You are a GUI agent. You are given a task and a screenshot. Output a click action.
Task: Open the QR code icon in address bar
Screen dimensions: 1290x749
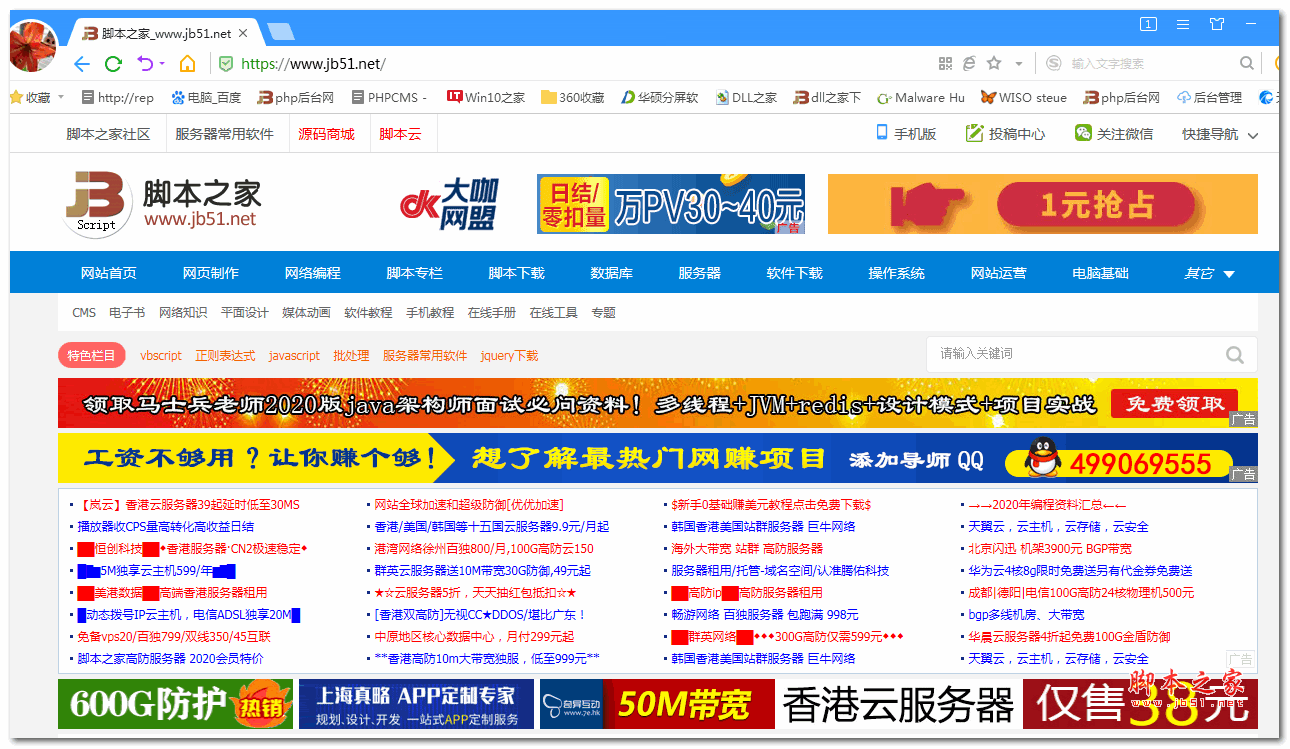click(945, 63)
